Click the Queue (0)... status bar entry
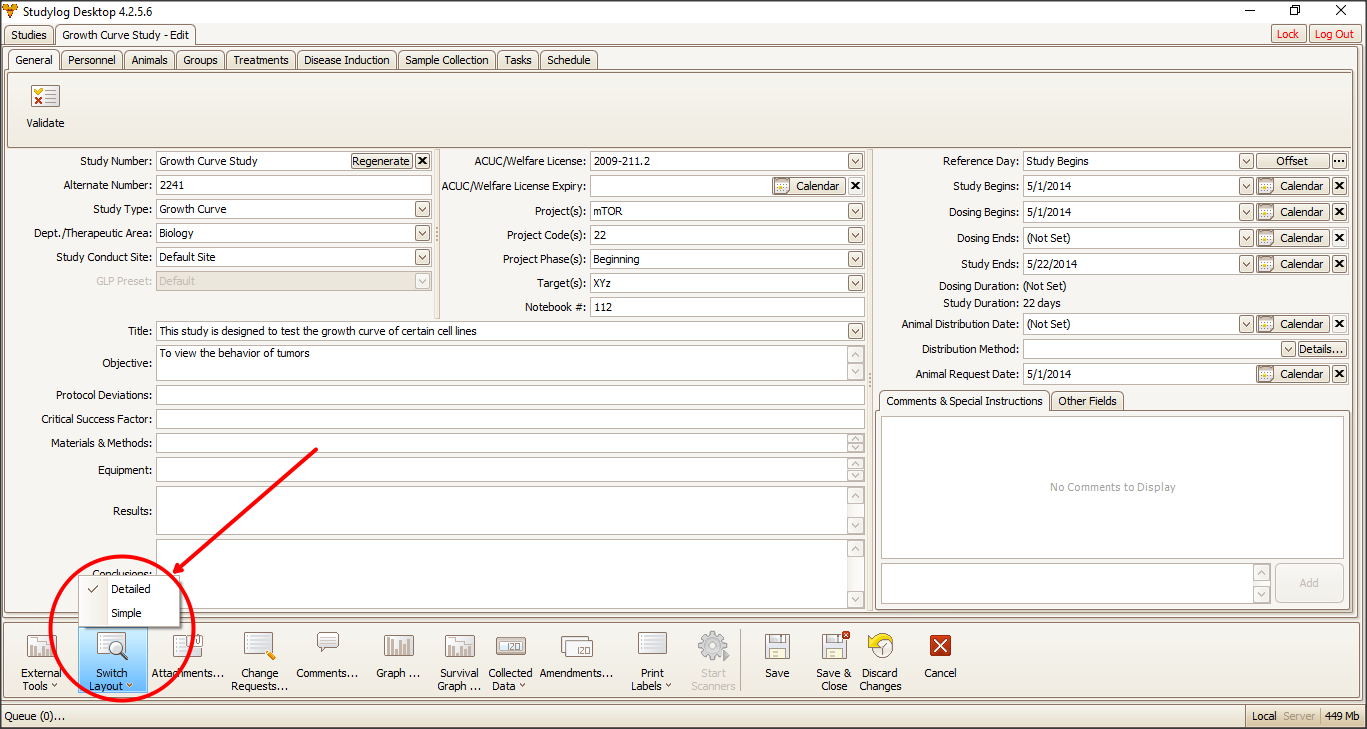 point(35,716)
